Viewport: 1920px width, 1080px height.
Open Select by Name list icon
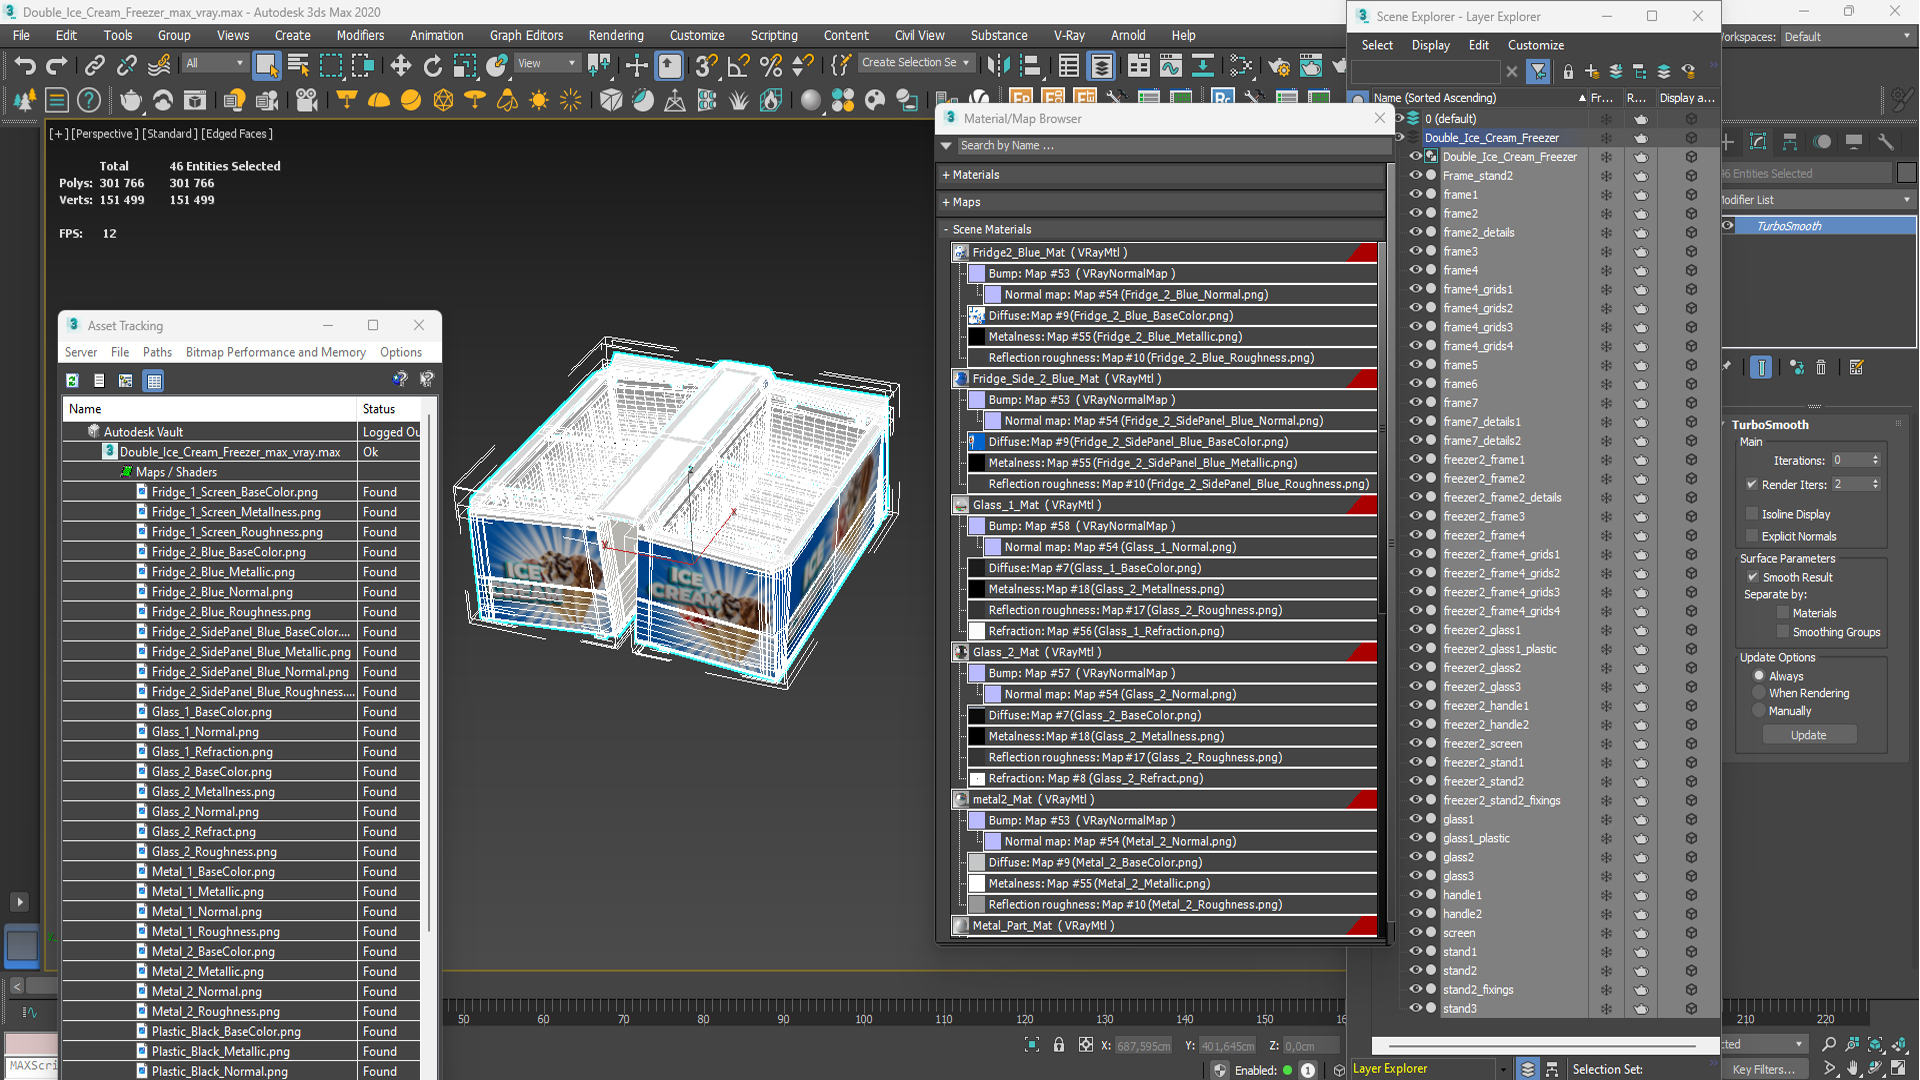[x=298, y=66]
